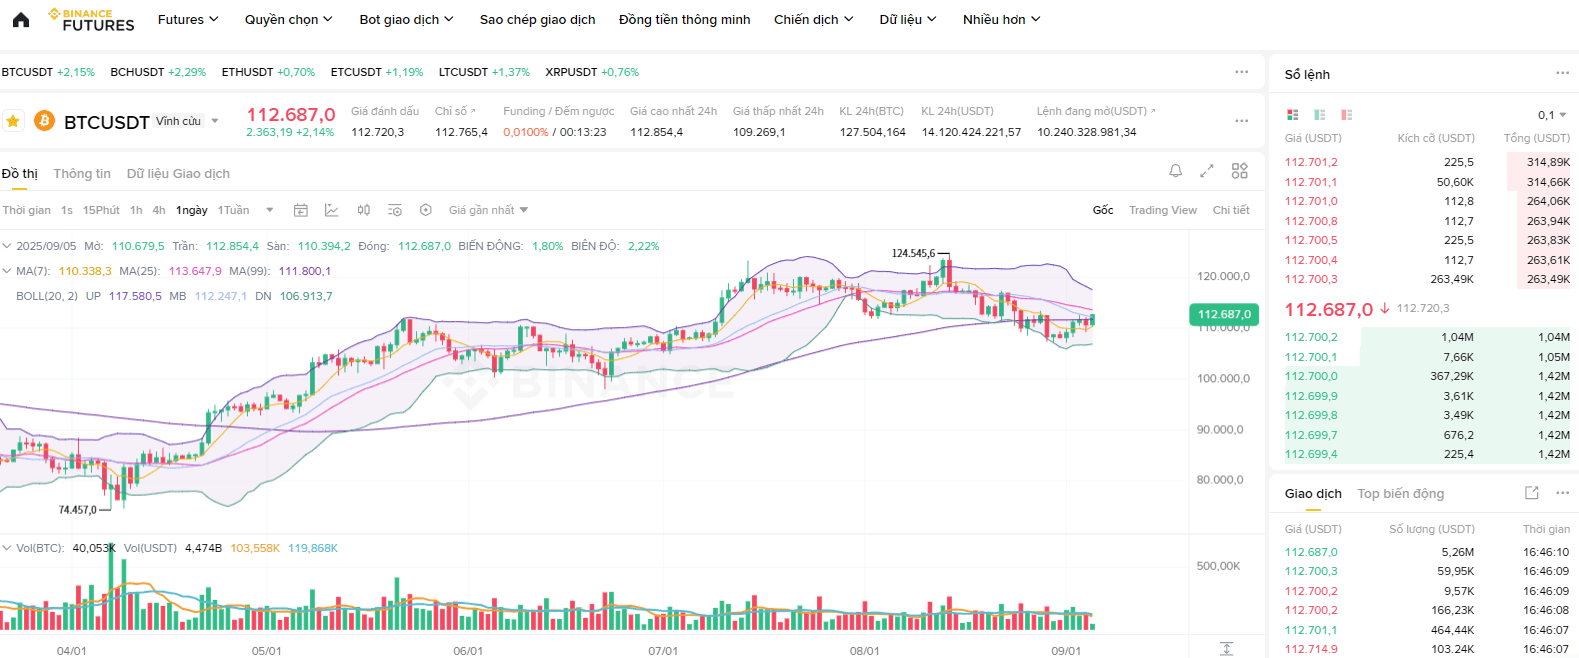
Task: Expand the Bot giao dịch menu
Action: [407, 19]
